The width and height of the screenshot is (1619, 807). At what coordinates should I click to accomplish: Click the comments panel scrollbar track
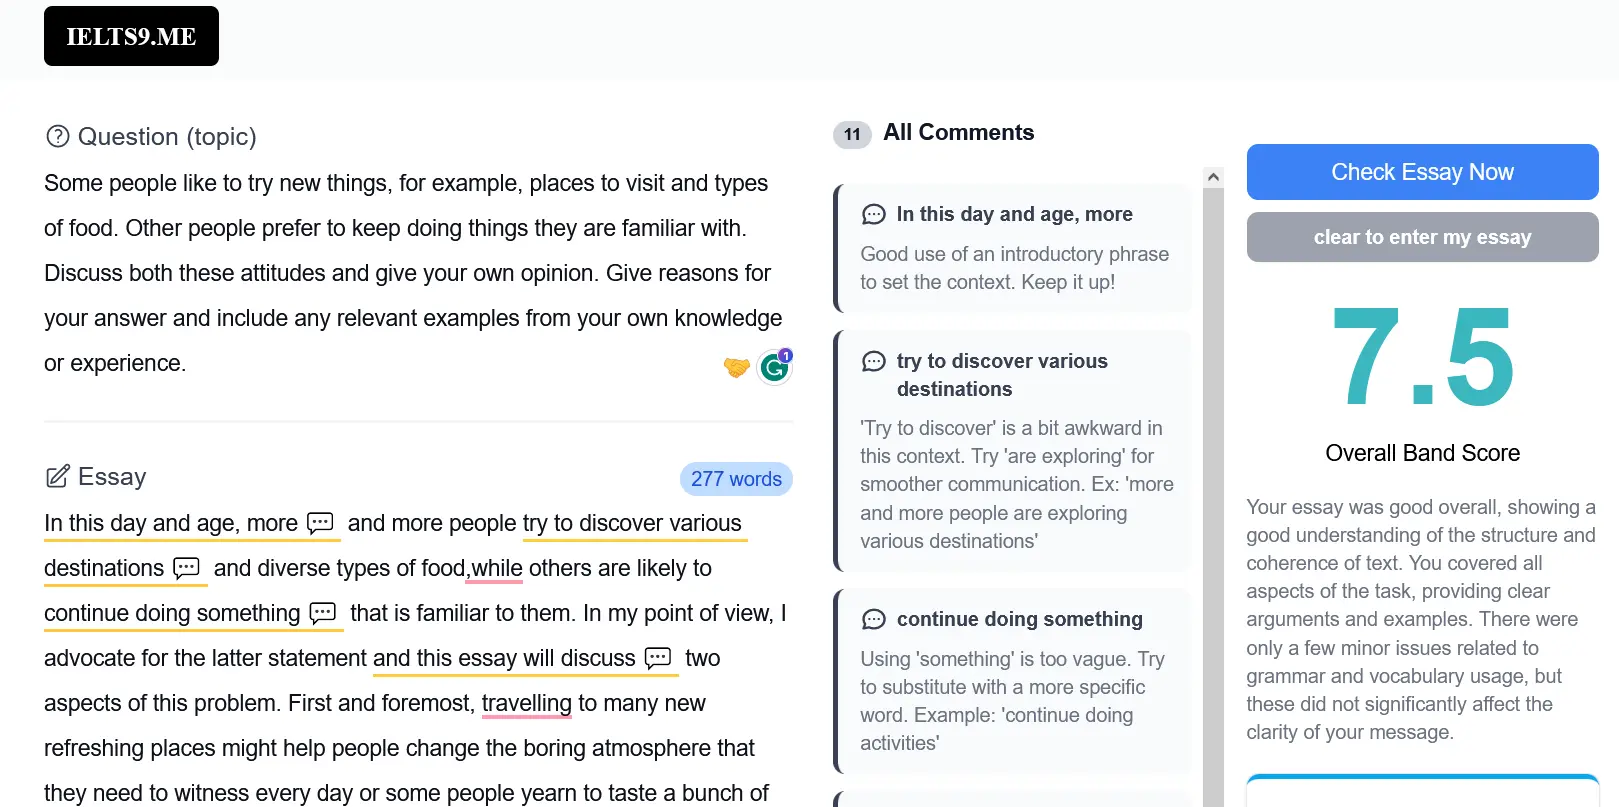[1213, 500]
